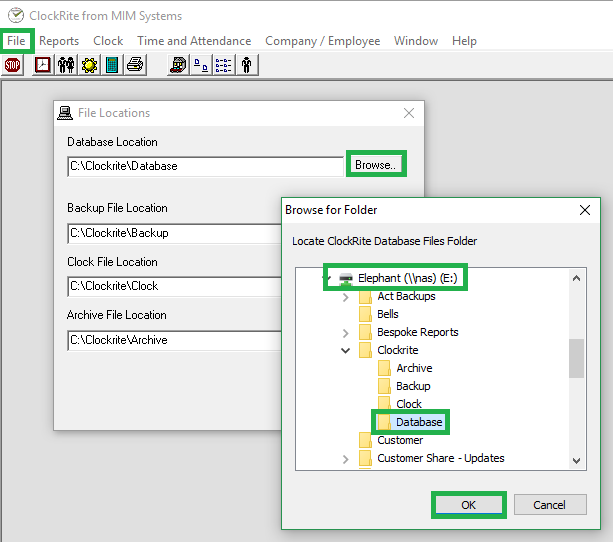Select 'Archive' subfolder label
This screenshot has width=613, height=542.
pyautogui.click(x=414, y=368)
